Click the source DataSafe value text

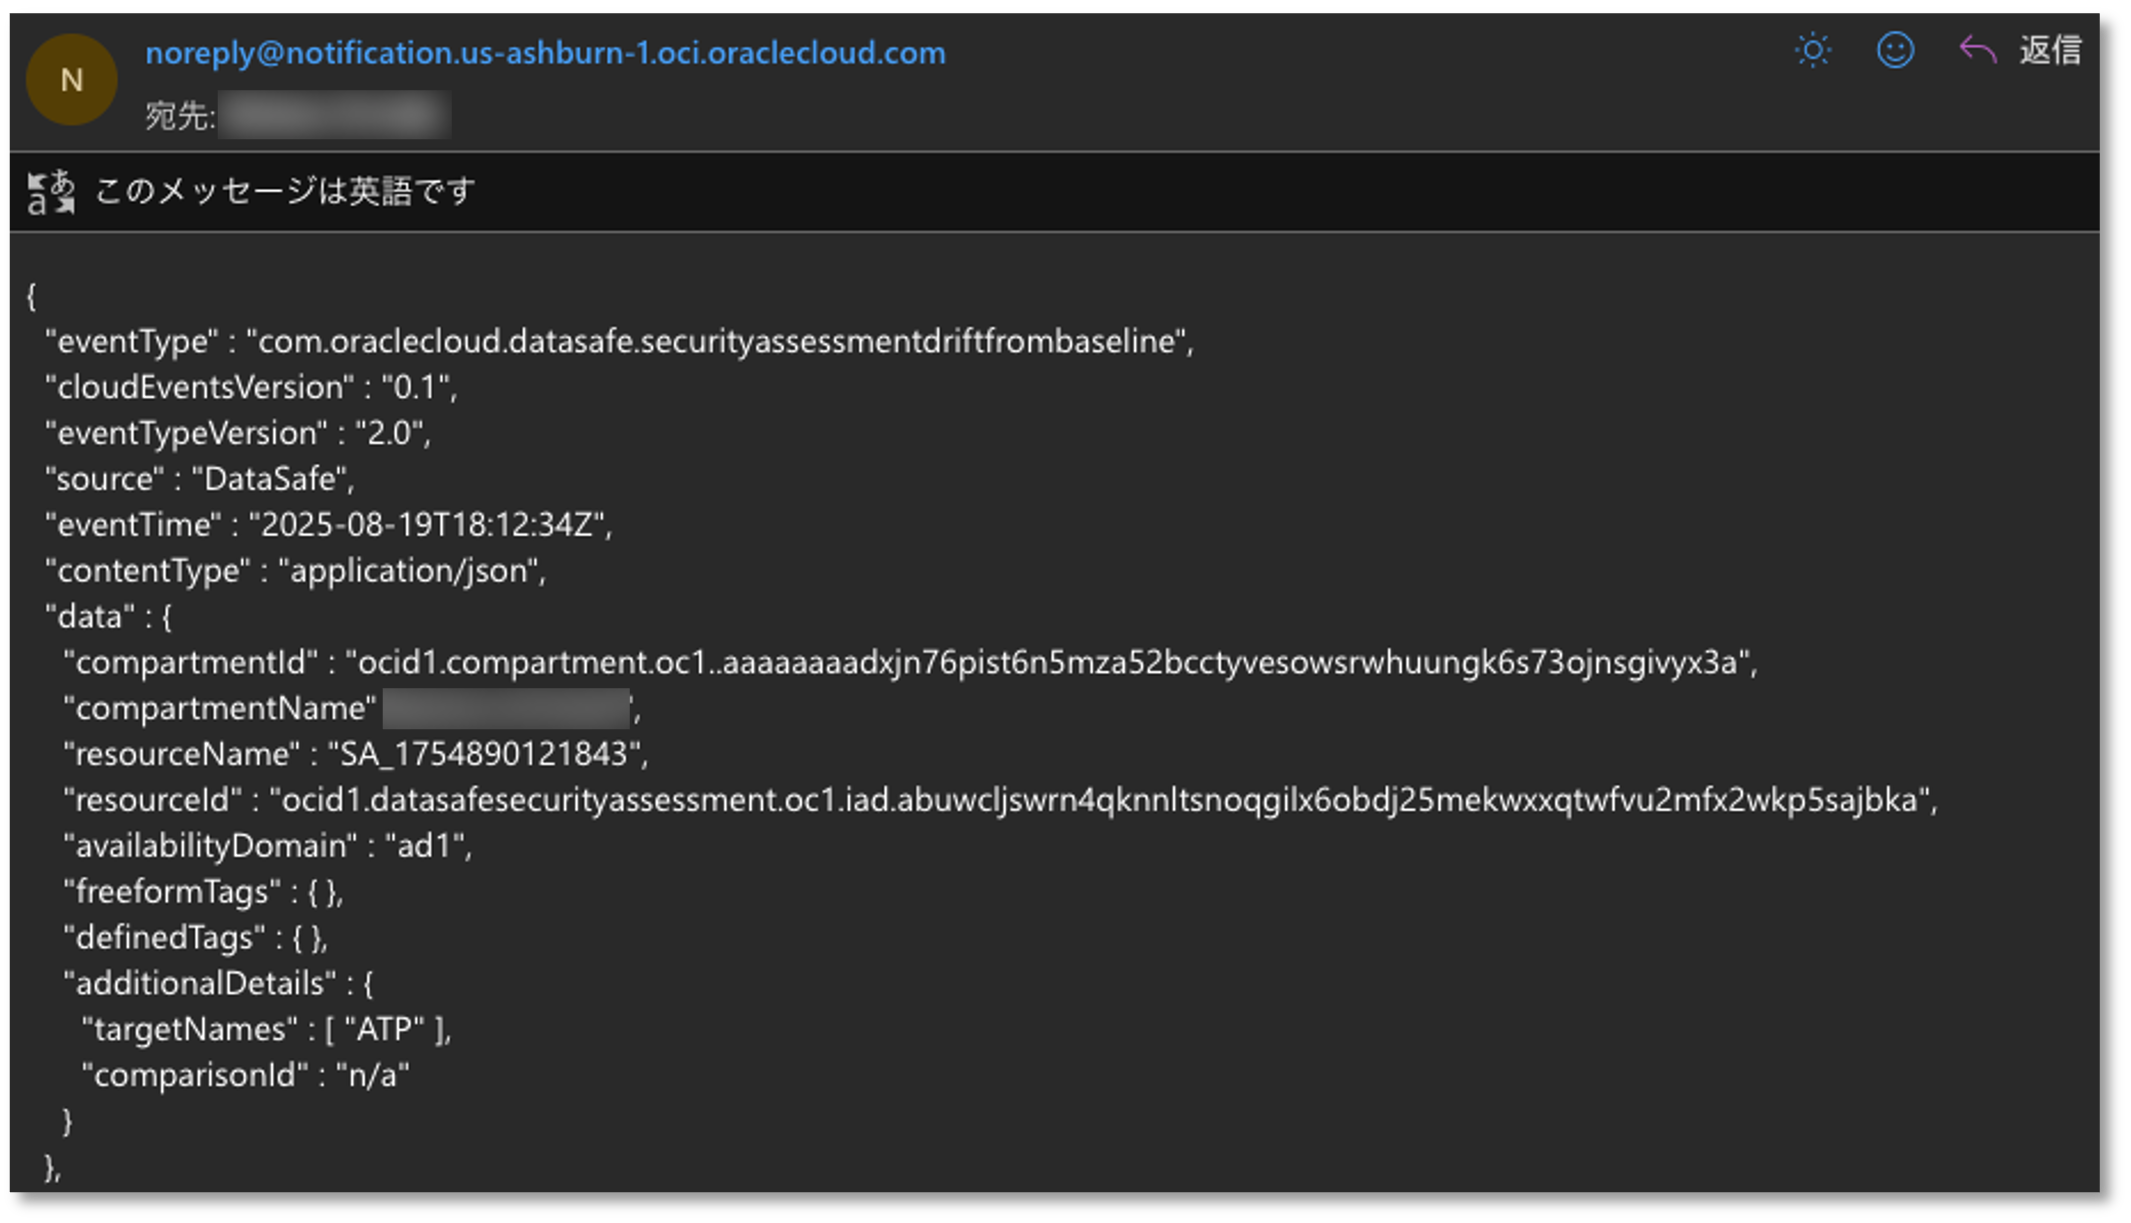[272, 478]
